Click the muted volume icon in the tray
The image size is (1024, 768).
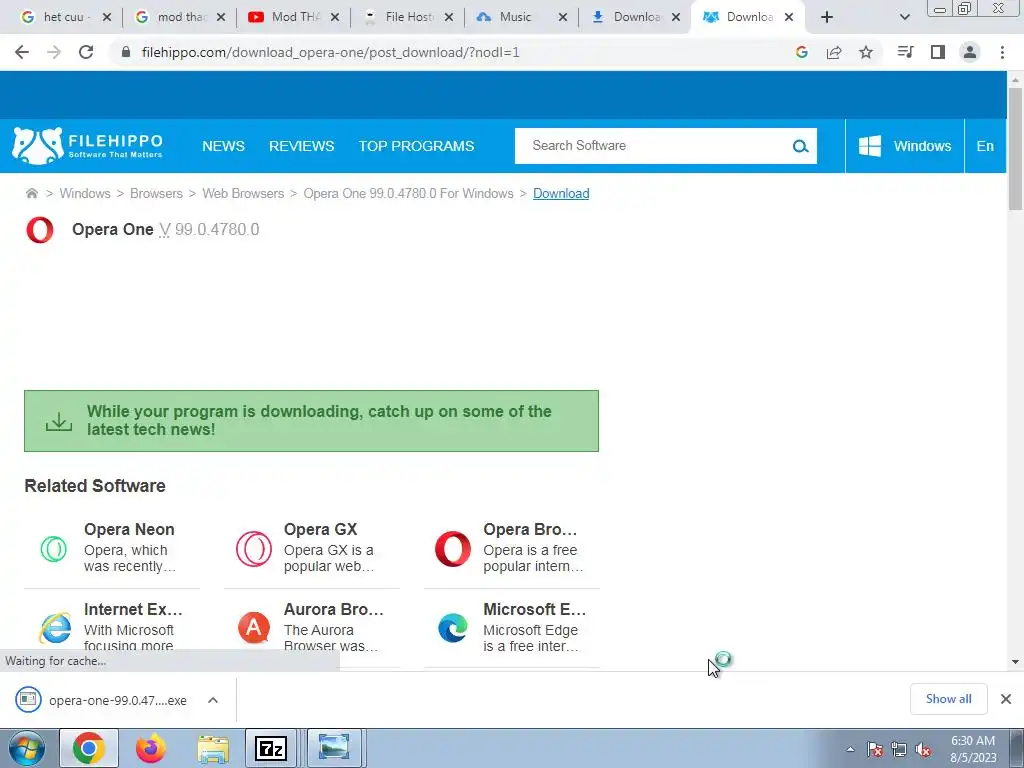click(x=923, y=750)
